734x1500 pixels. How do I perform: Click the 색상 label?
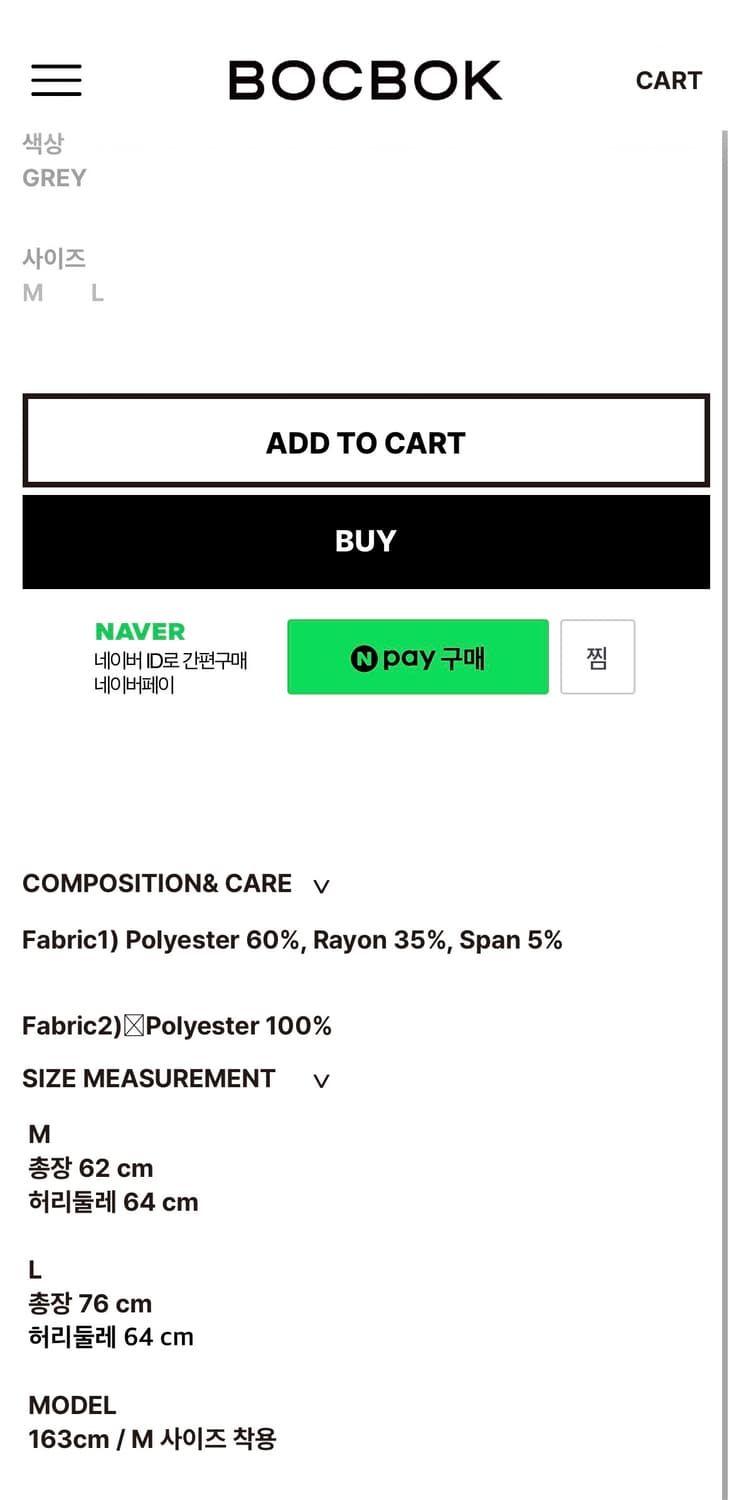click(43, 144)
